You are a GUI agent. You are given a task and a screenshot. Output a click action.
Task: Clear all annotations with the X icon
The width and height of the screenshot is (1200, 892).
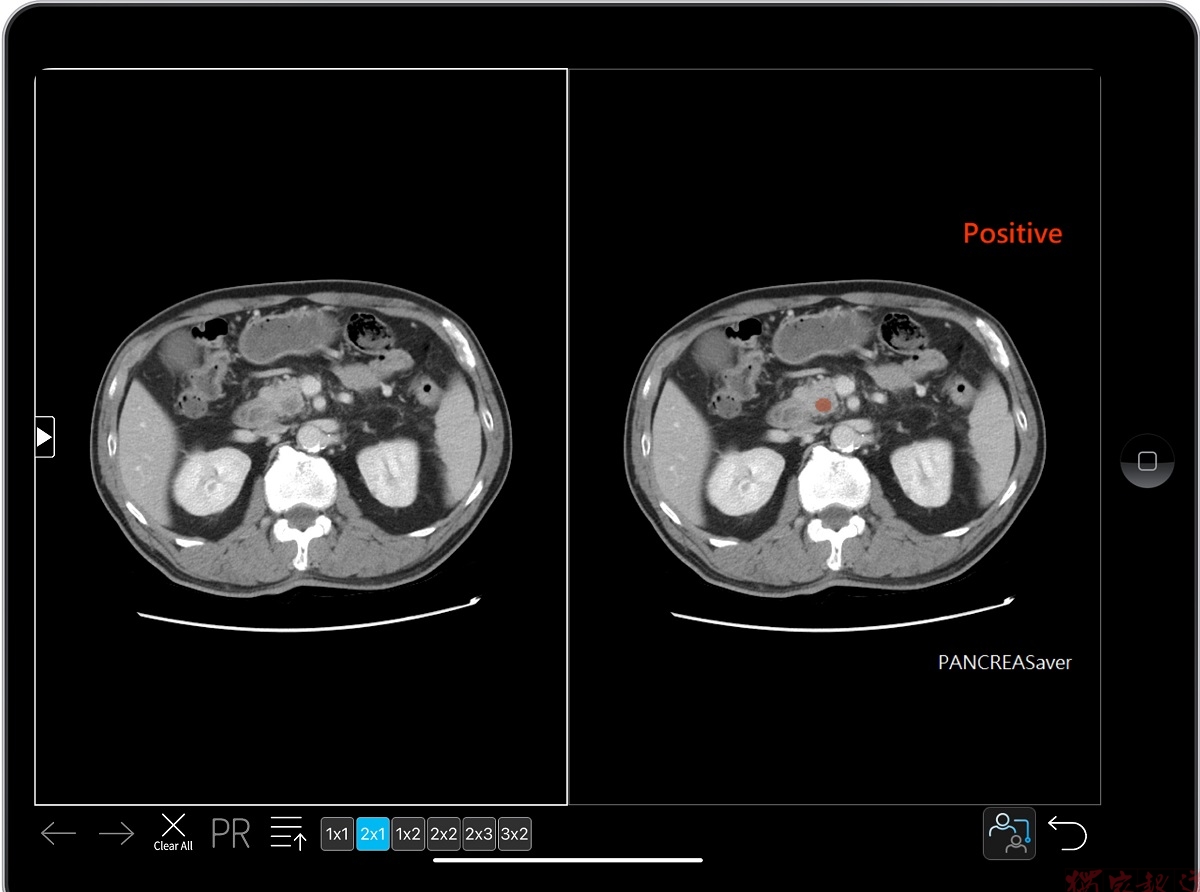click(173, 832)
